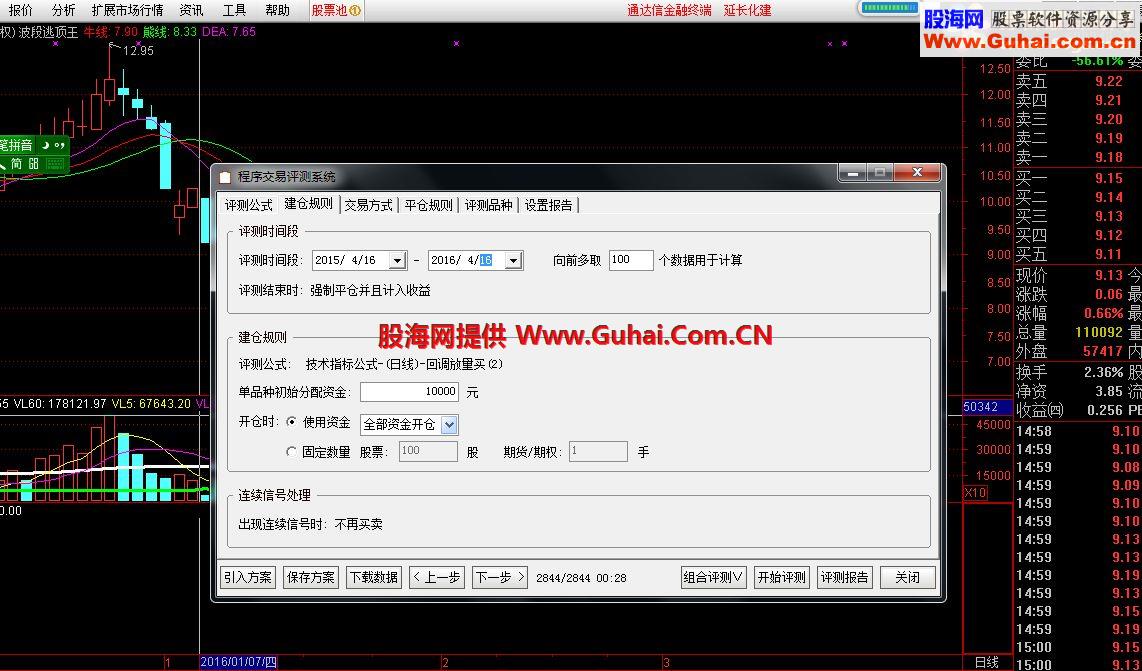Switch to the 平仓规则 tab
Screen dimensions: 1142x671
click(x=429, y=205)
